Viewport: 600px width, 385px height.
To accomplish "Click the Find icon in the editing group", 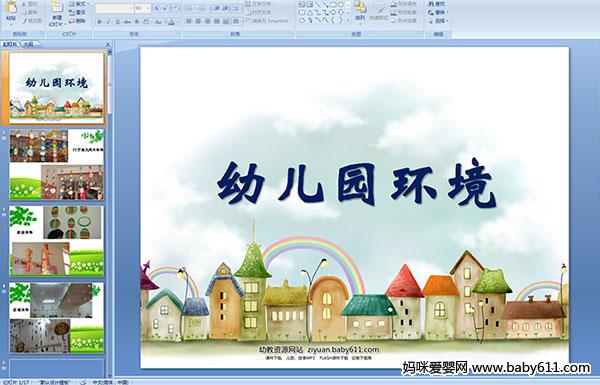I will 437,4.
